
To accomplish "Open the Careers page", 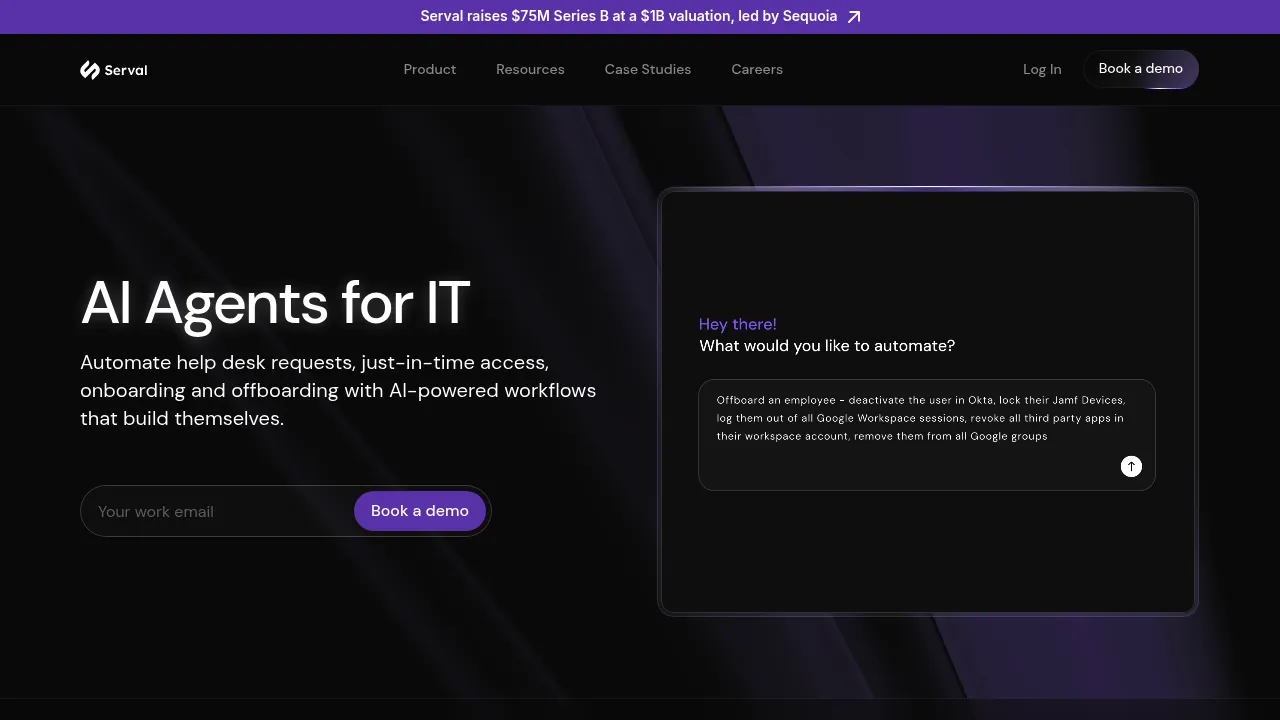I will 757,69.
